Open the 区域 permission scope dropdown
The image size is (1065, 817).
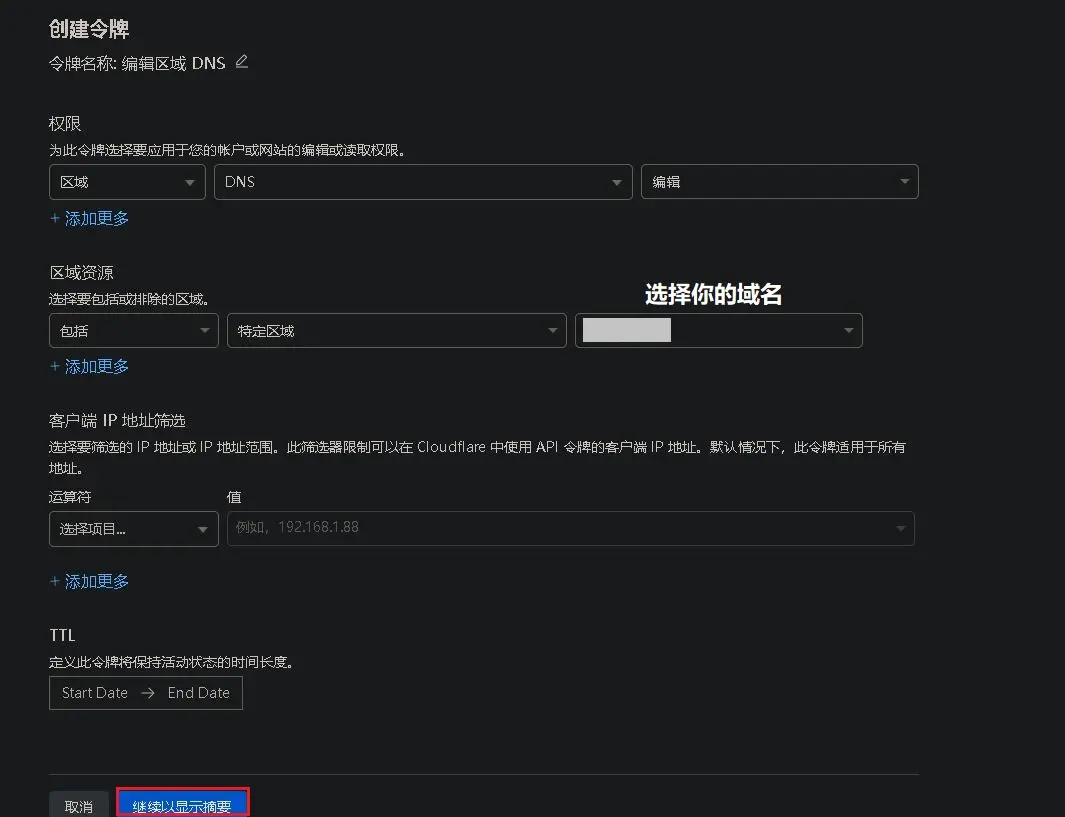125,182
